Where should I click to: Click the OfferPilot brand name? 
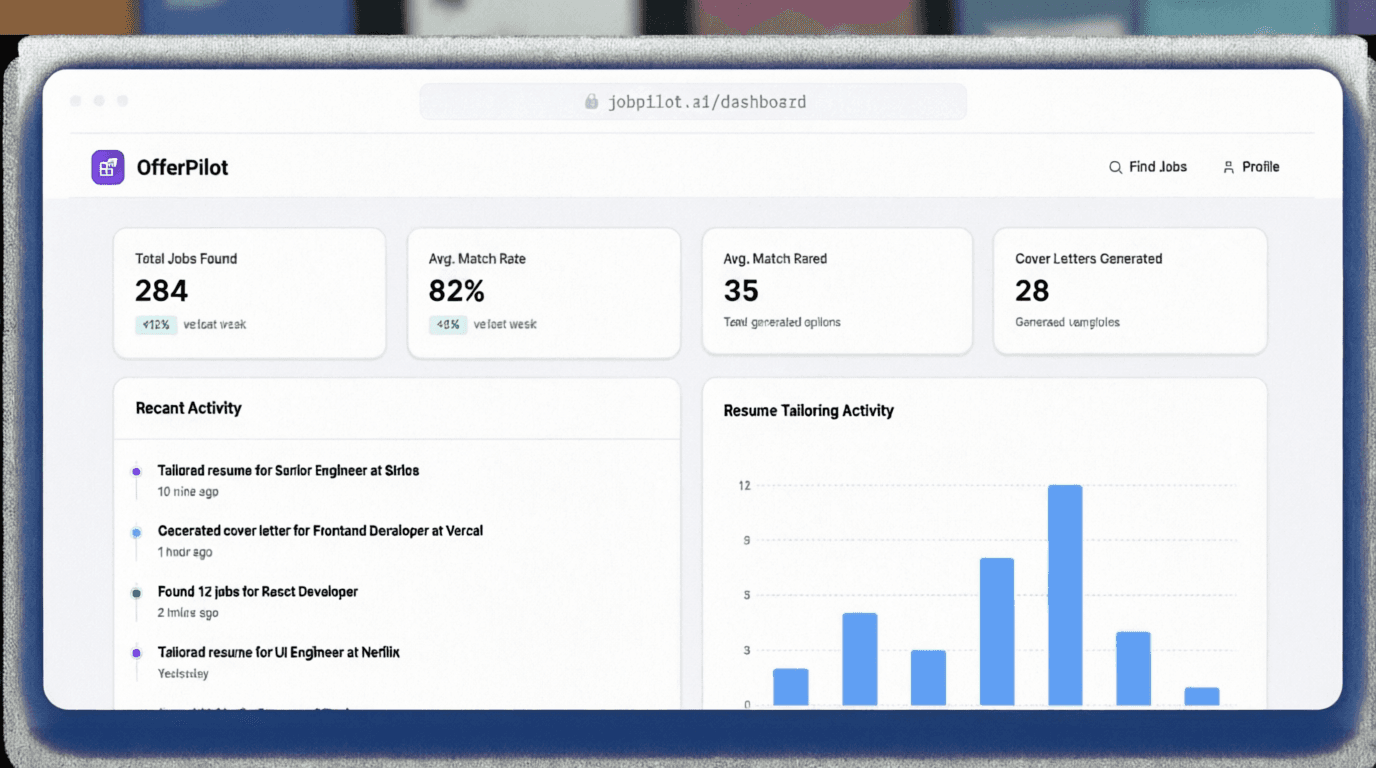click(x=182, y=168)
